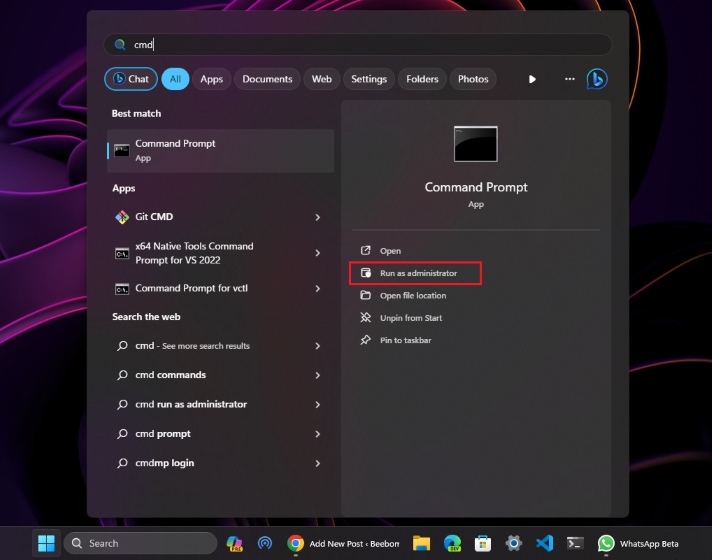Screen dimensions: 712x560
Task: Open Microsoft Store from taskbar
Action: [483, 543]
